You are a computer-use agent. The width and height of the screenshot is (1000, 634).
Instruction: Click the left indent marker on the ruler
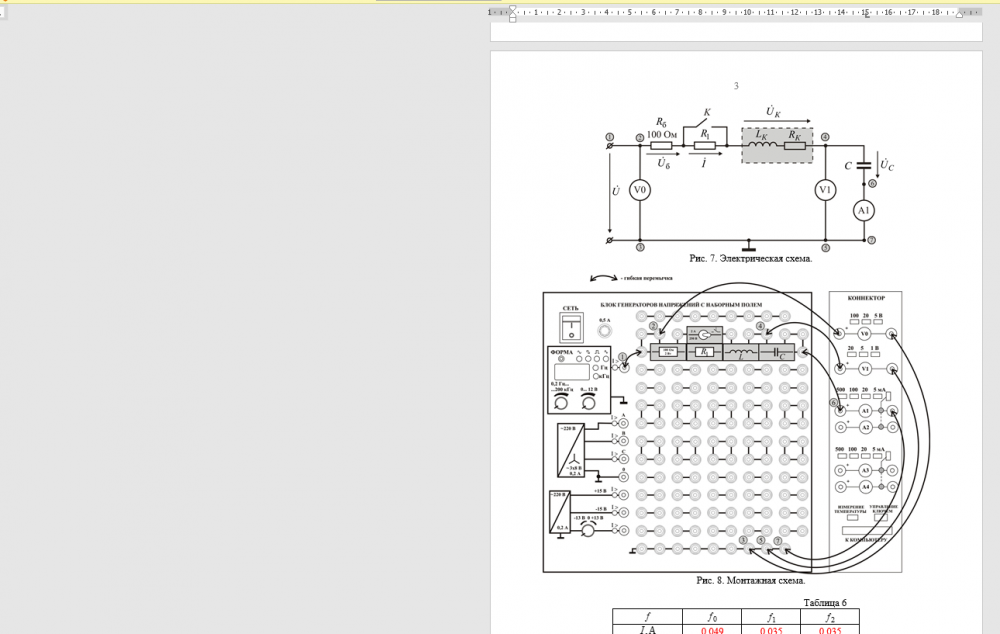click(511, 13)
